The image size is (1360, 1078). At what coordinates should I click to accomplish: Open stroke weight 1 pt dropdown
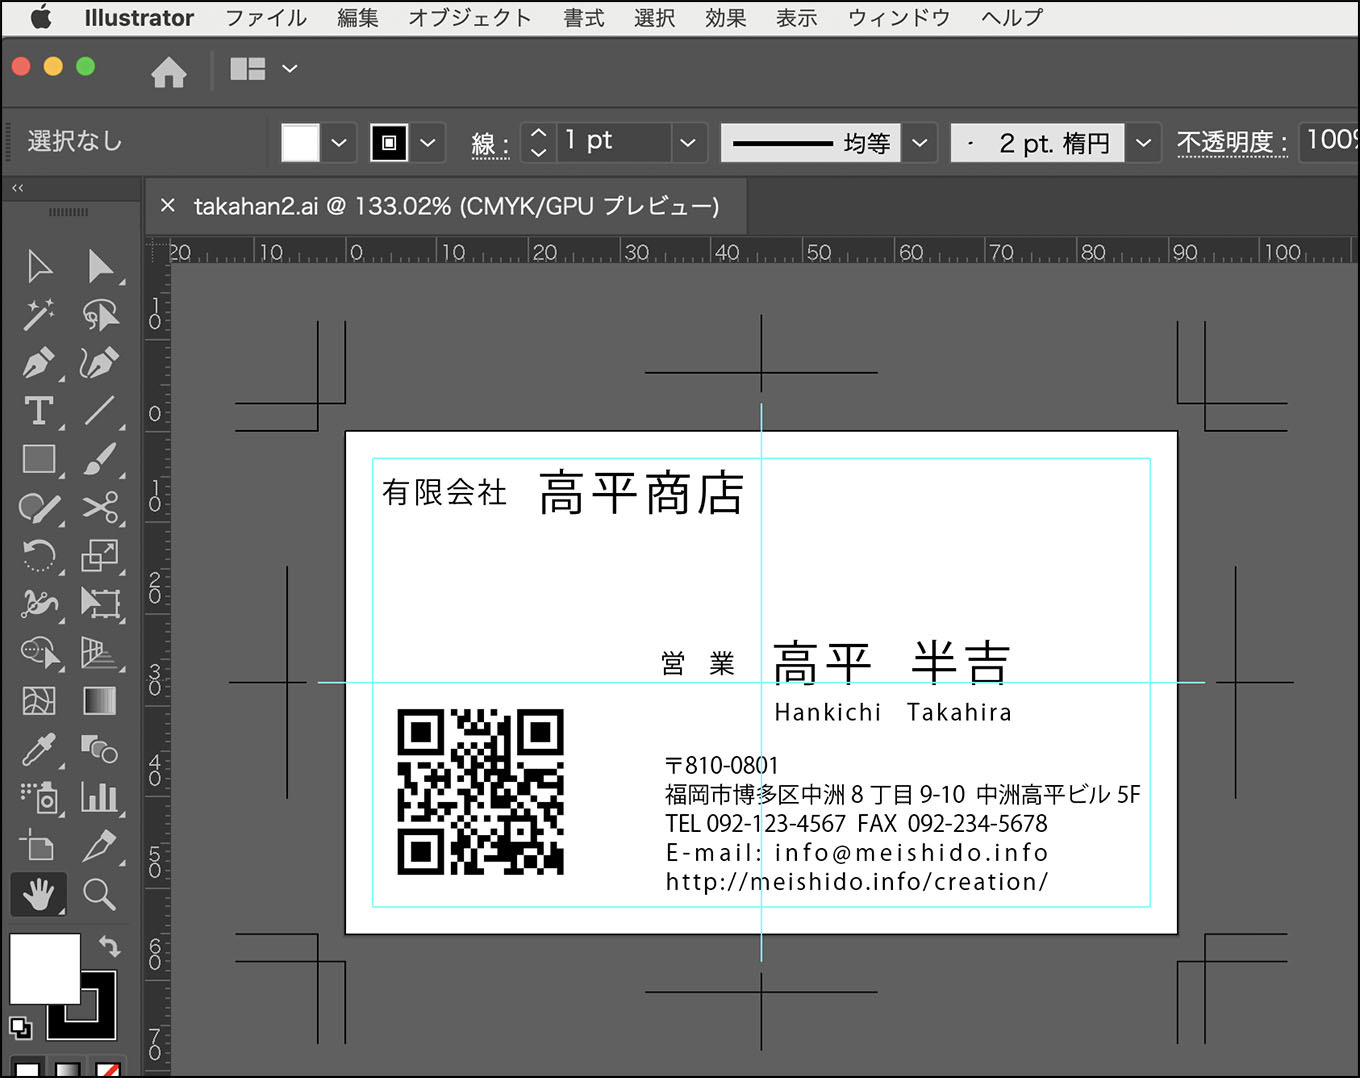[687, 142]
